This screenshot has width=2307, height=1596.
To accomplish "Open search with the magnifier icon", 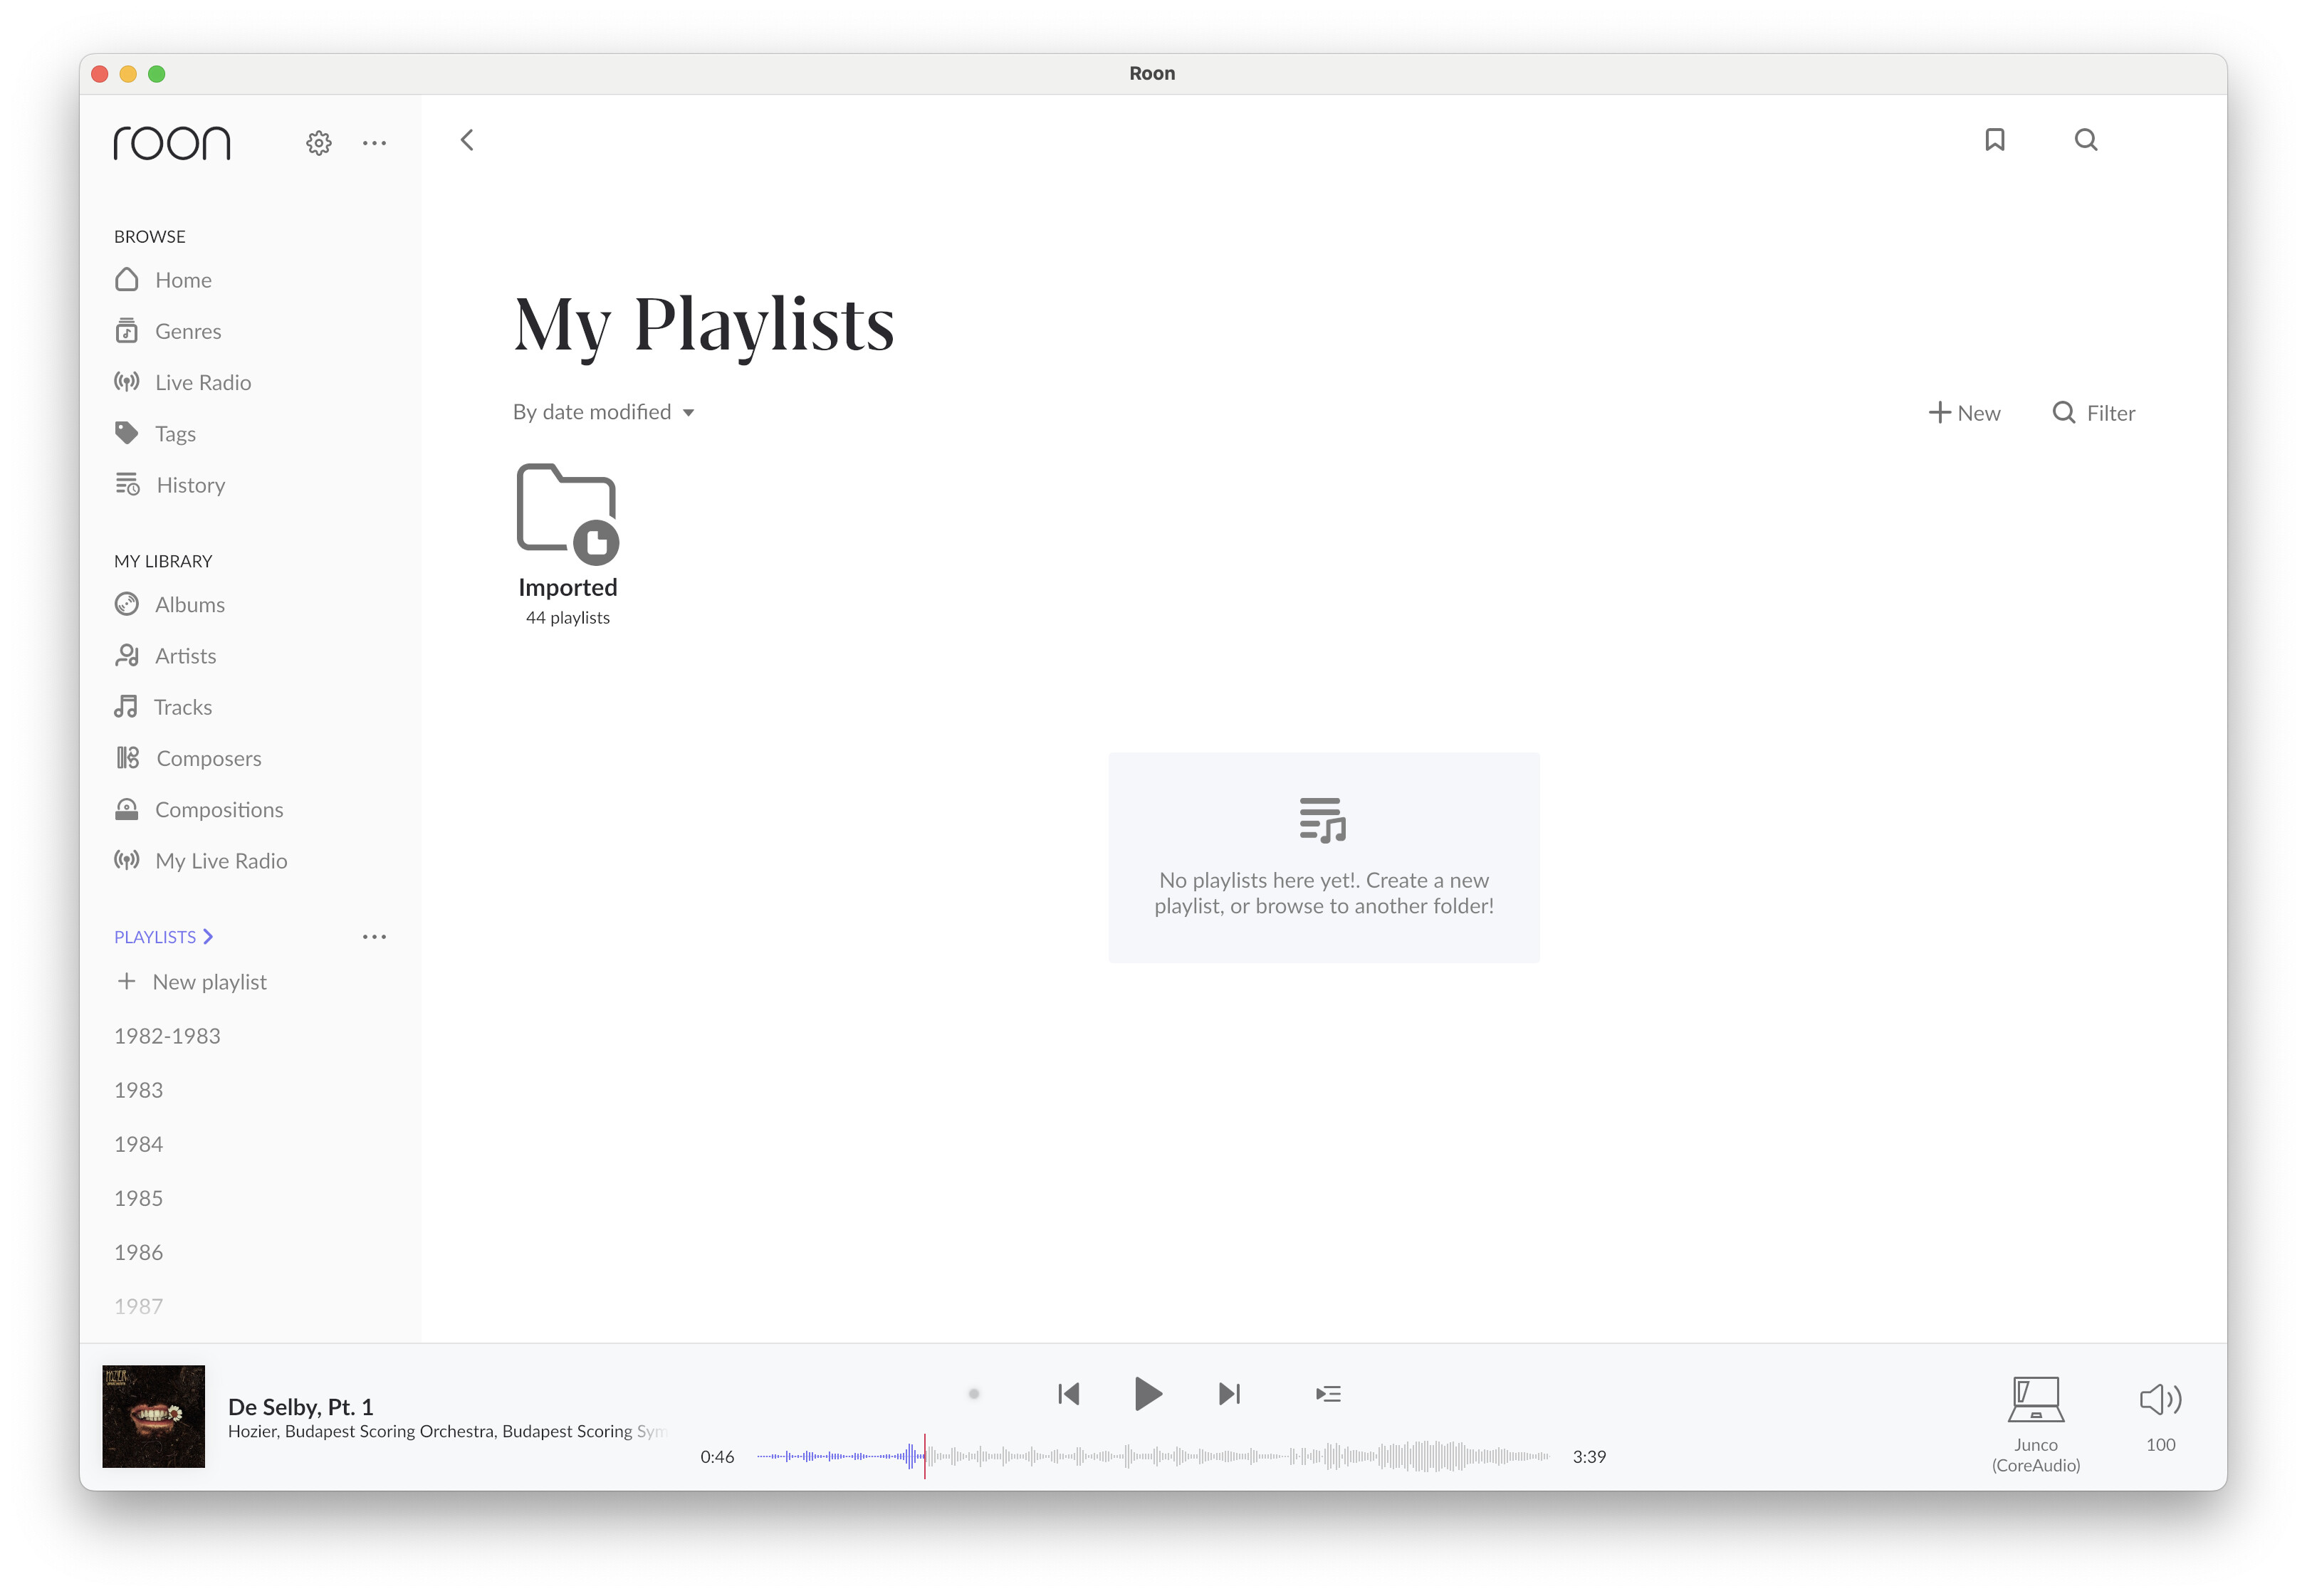I will (2085, 140).
